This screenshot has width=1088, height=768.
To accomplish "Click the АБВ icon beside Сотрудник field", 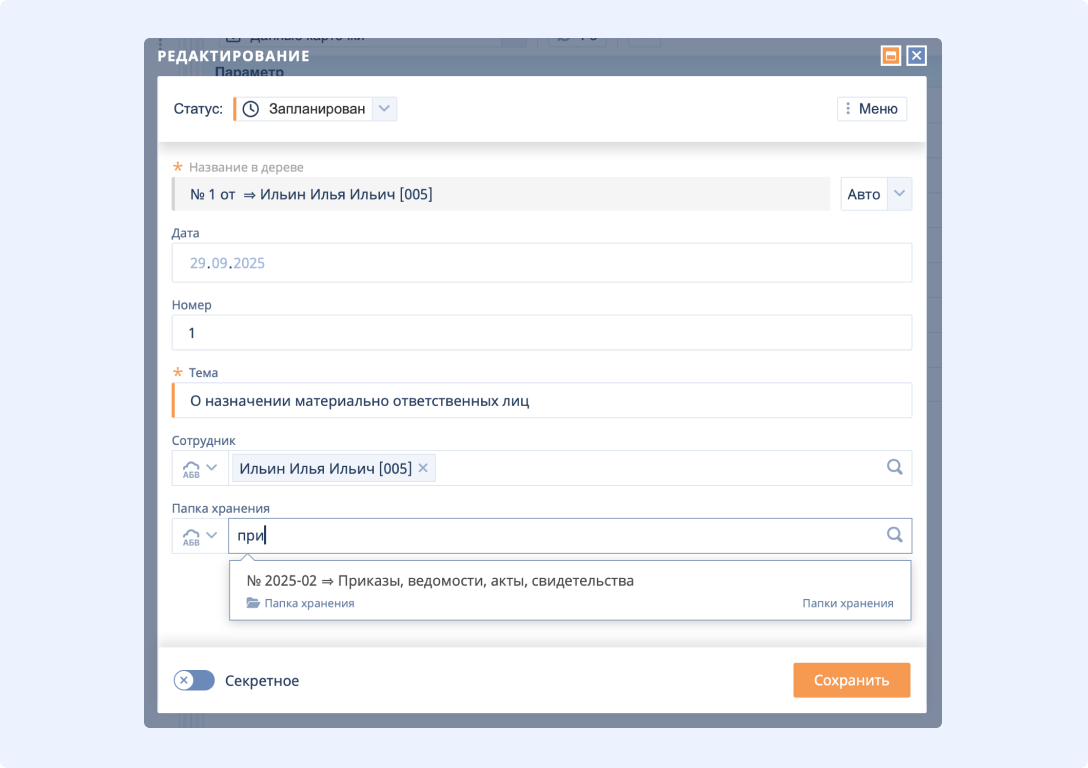I will click(x=190, y=468).
